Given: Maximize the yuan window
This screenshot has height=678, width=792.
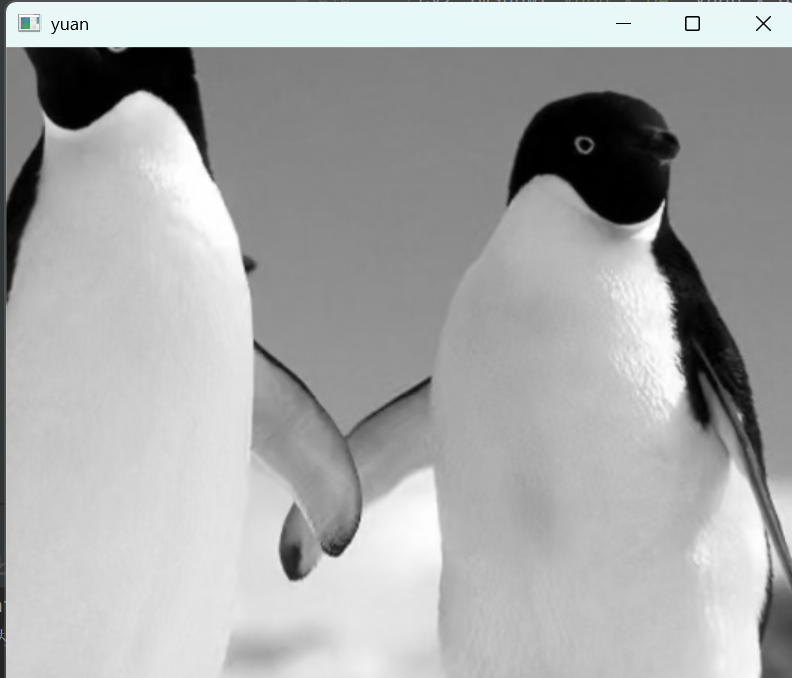Looking at the screenshot, I should tap(692, 24).
